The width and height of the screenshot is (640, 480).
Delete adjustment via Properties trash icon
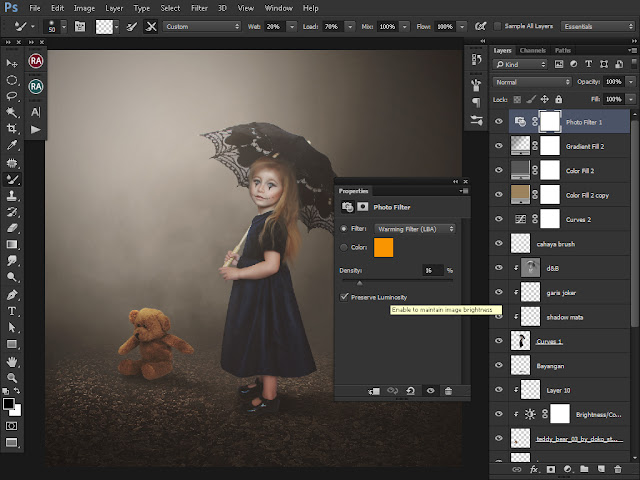point(448,391)
